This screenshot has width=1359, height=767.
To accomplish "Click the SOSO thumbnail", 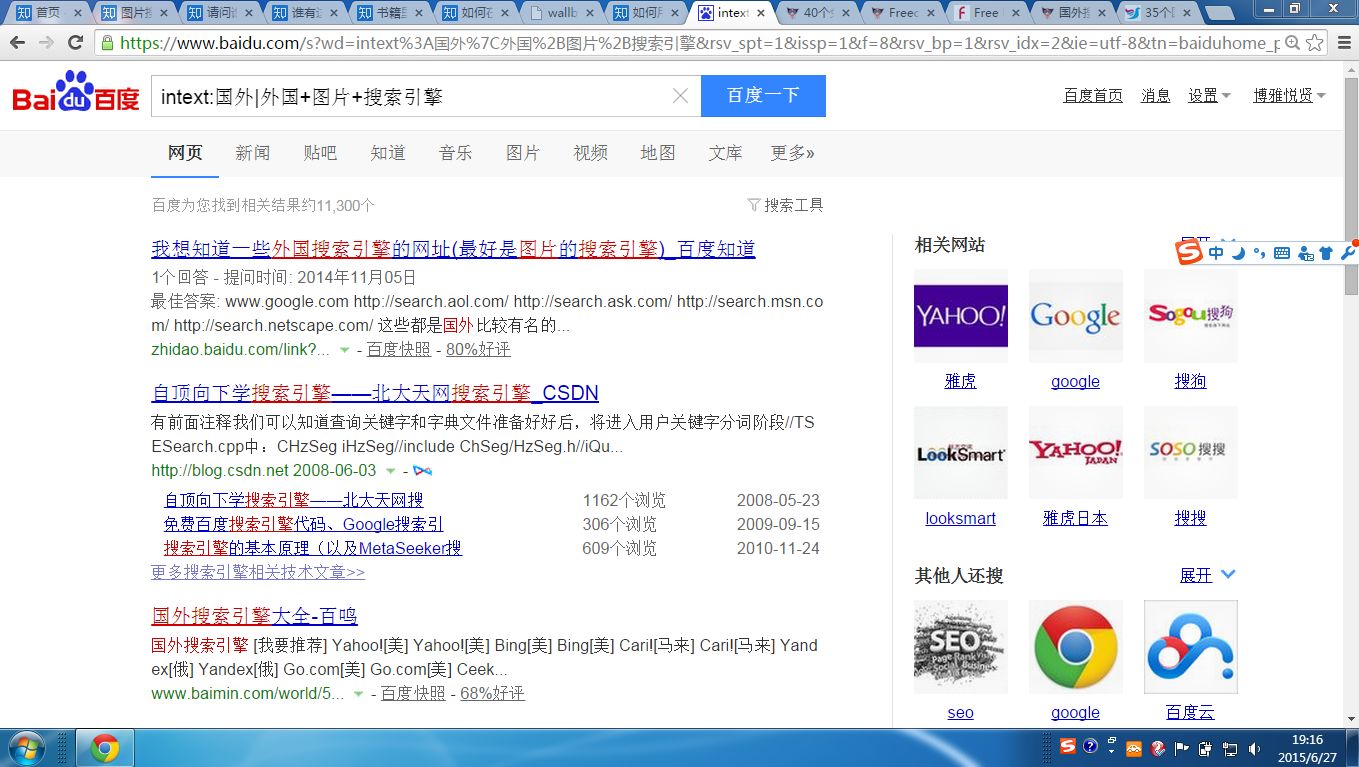I will 1190,453.
